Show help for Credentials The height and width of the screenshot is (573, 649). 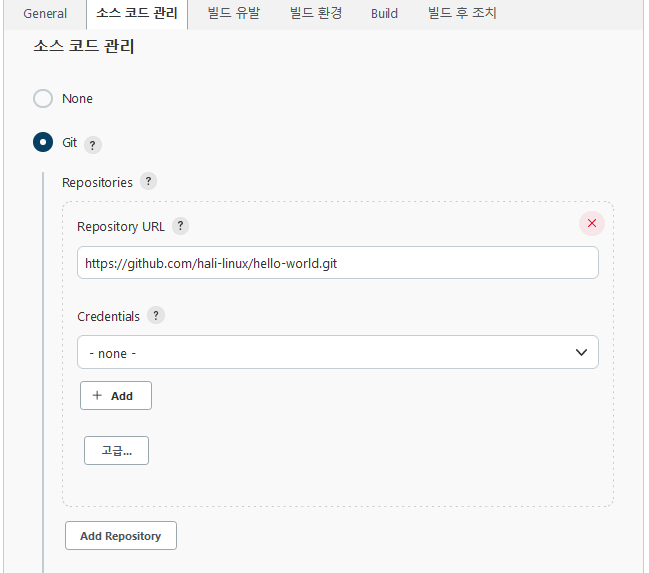156,315
